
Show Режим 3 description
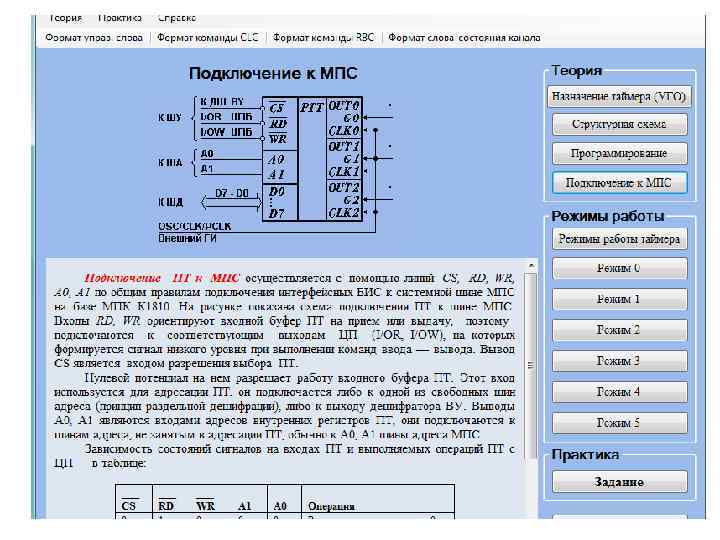pyautogui.click(x=619, y=361)
